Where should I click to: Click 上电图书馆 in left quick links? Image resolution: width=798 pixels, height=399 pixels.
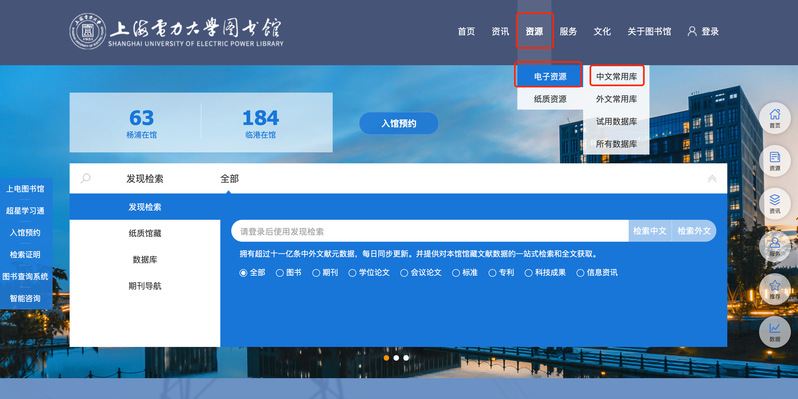click(x=25, y=189)
